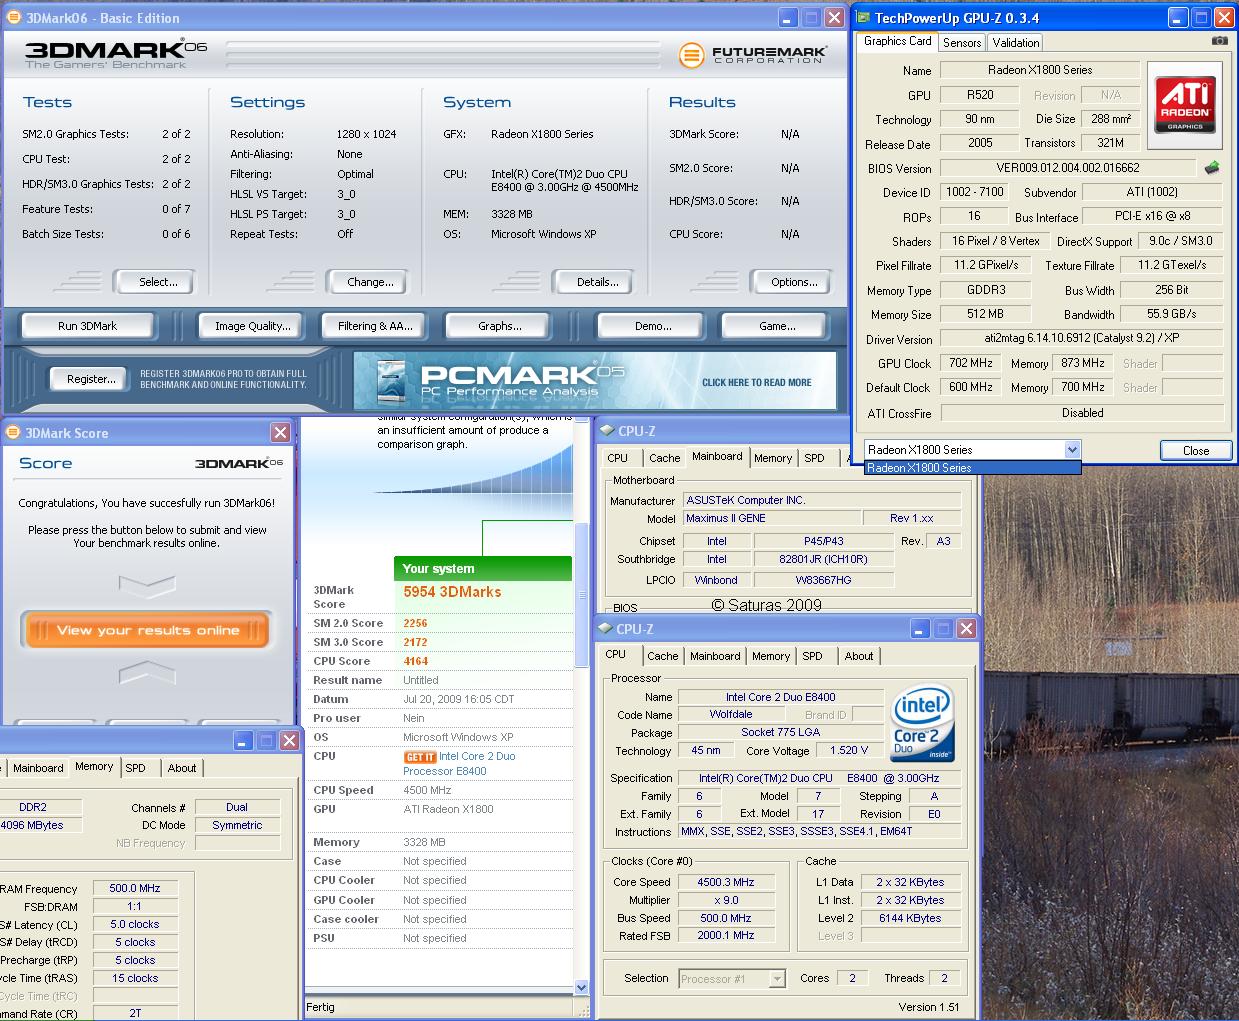Click the Rated FSB 2000.1 MHz value

(x=726, y=936)
